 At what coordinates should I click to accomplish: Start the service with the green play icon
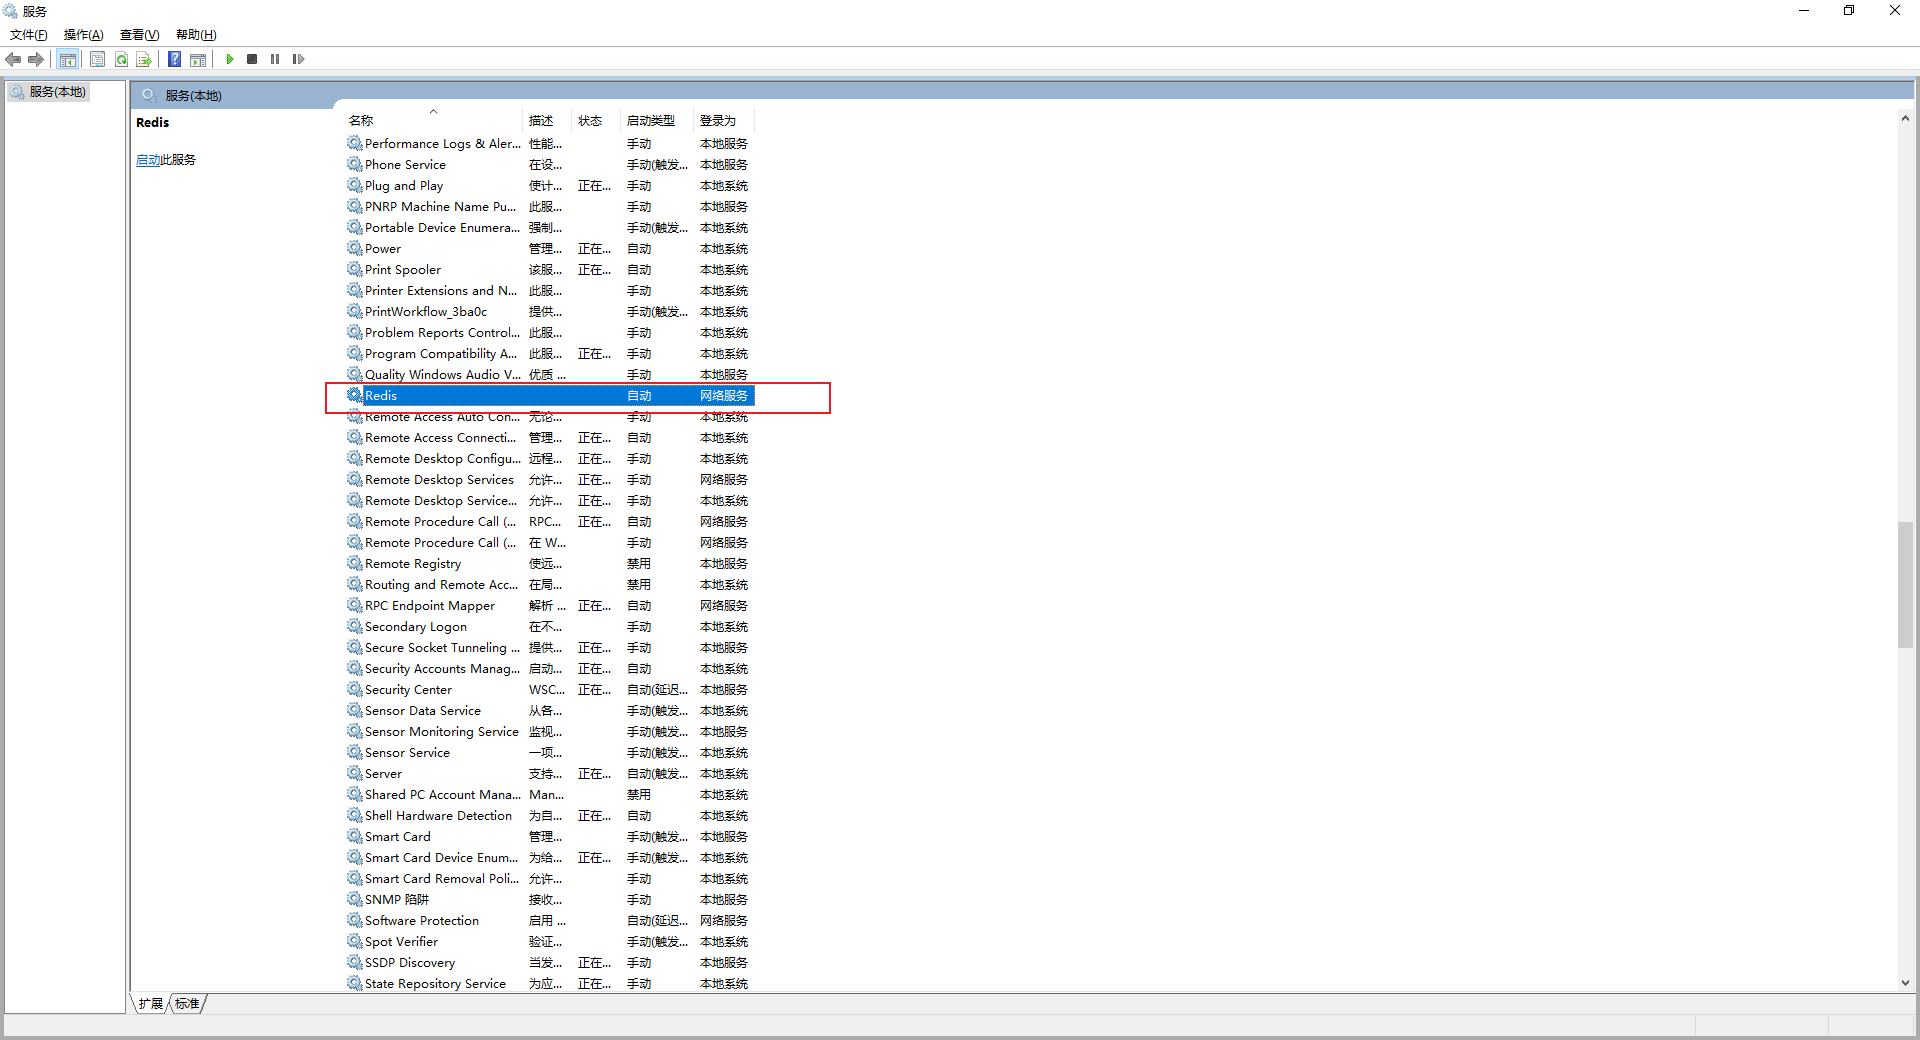point(230,60)
